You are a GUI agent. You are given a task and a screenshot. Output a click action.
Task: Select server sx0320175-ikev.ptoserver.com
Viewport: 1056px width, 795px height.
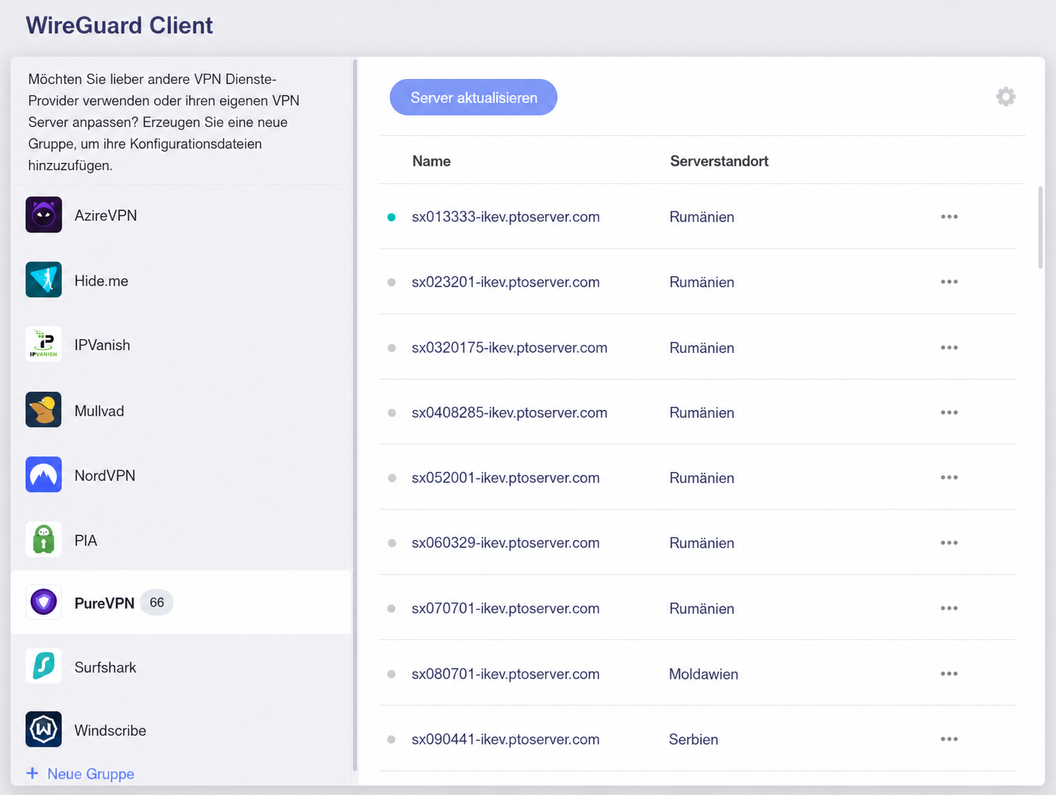tap(509, 348)
